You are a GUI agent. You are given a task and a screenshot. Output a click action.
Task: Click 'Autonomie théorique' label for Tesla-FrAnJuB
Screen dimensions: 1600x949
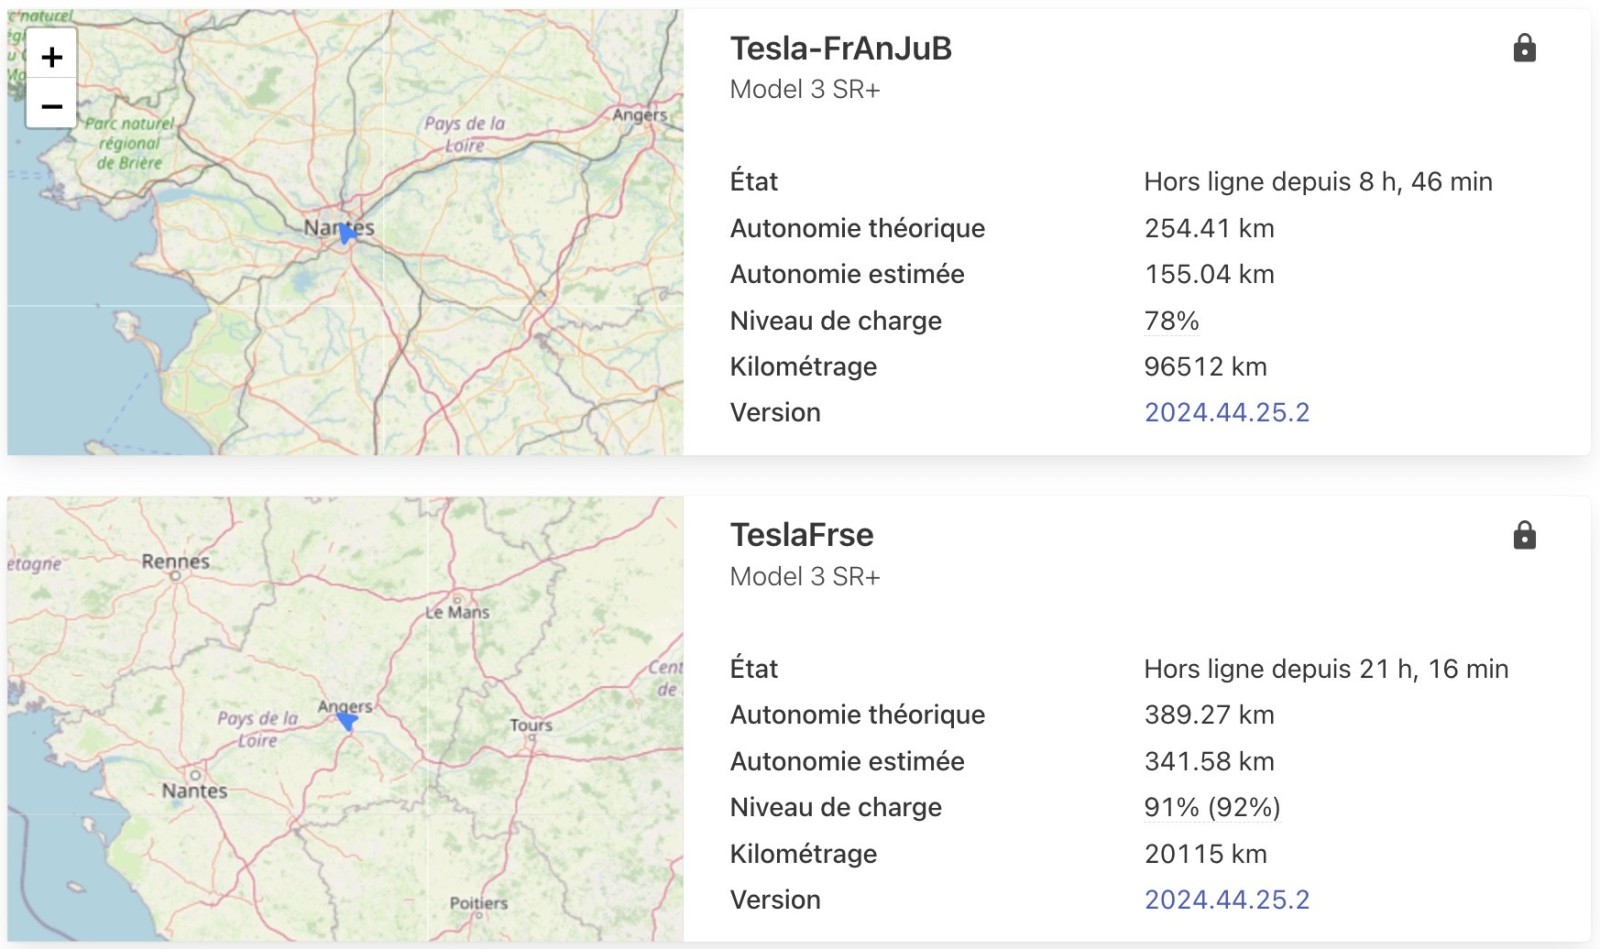857,228
